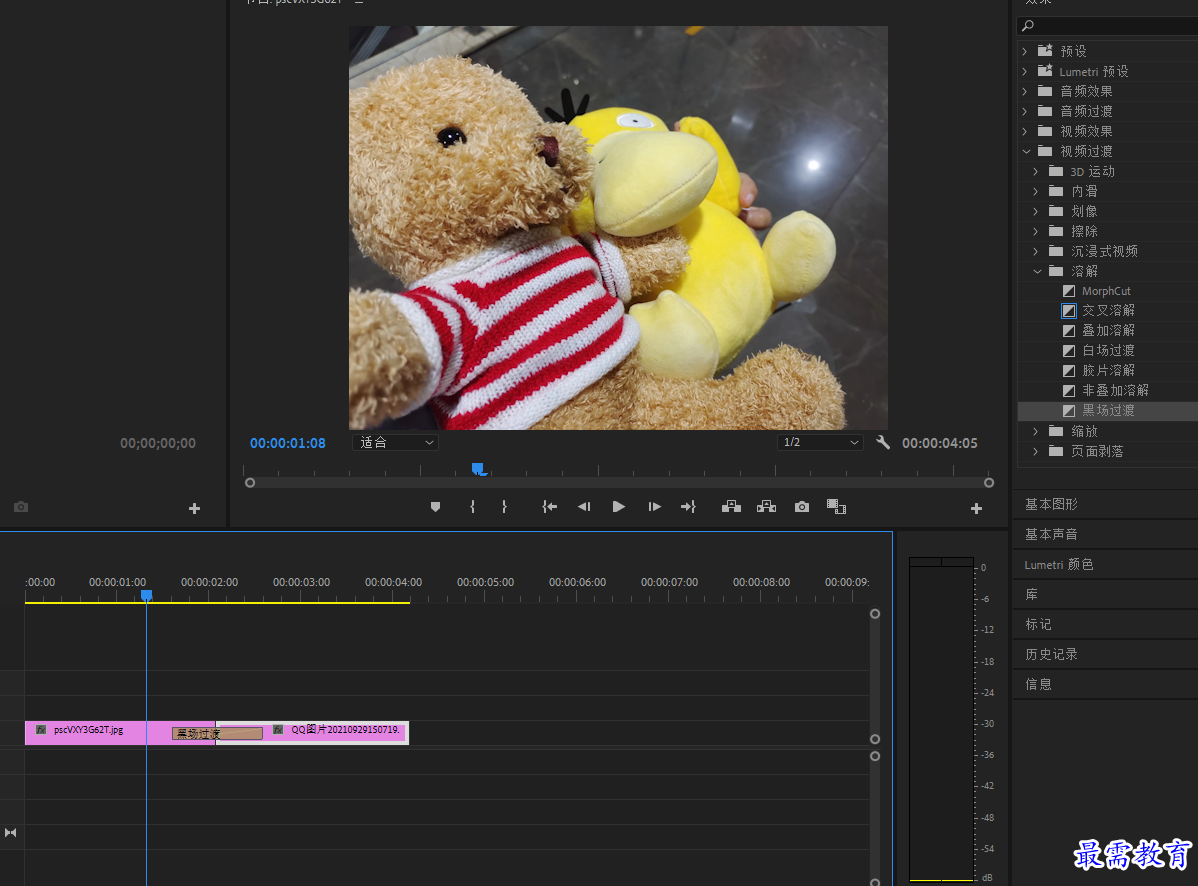1198x886 pixels.
Task: Click the 00;00;00;00 source timecode
Action: coord(157,443)
